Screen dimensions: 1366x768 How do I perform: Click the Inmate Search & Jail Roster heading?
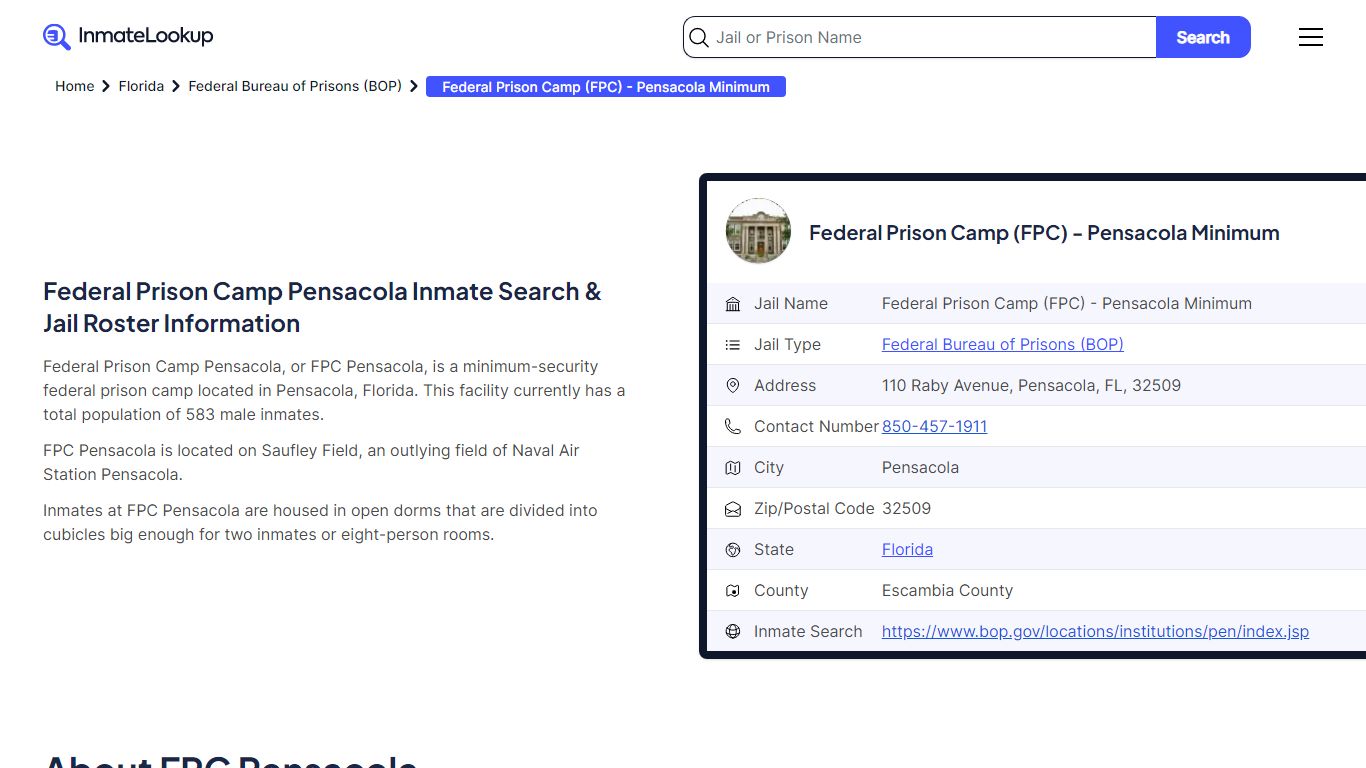click(322, 308)
